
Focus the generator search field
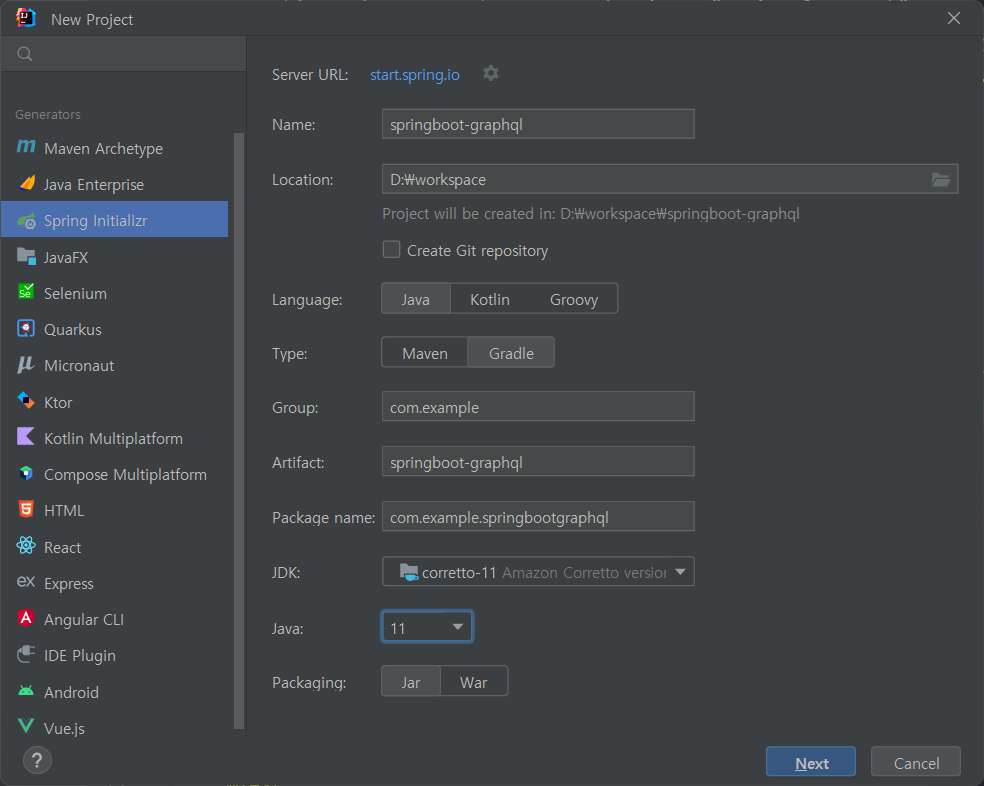coord(124,54)
